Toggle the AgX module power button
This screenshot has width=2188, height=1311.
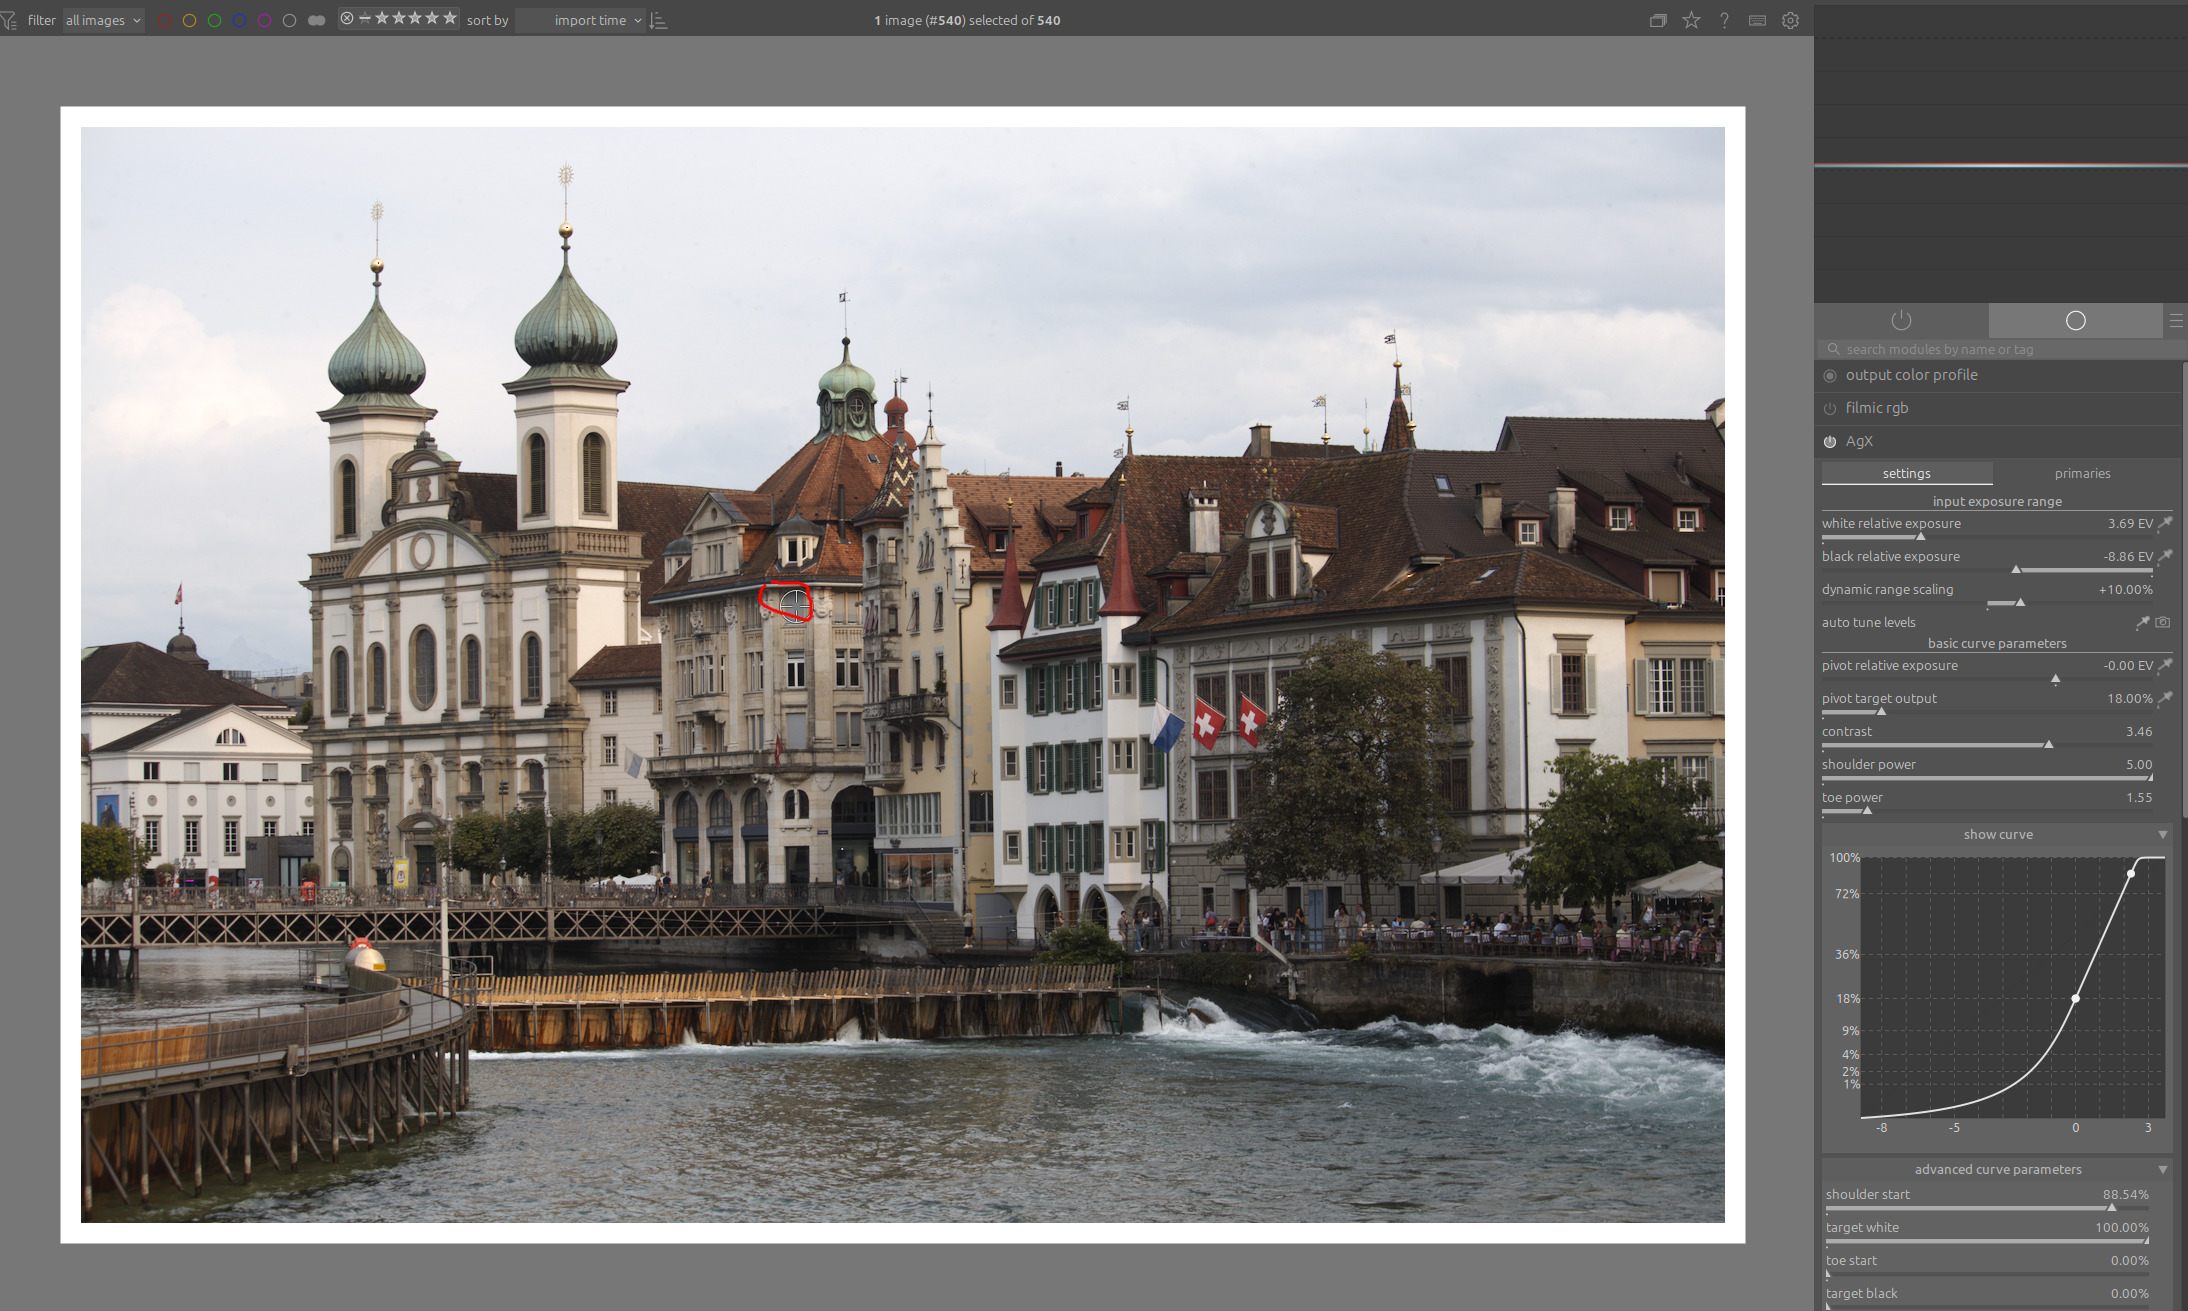point(1830,441)
